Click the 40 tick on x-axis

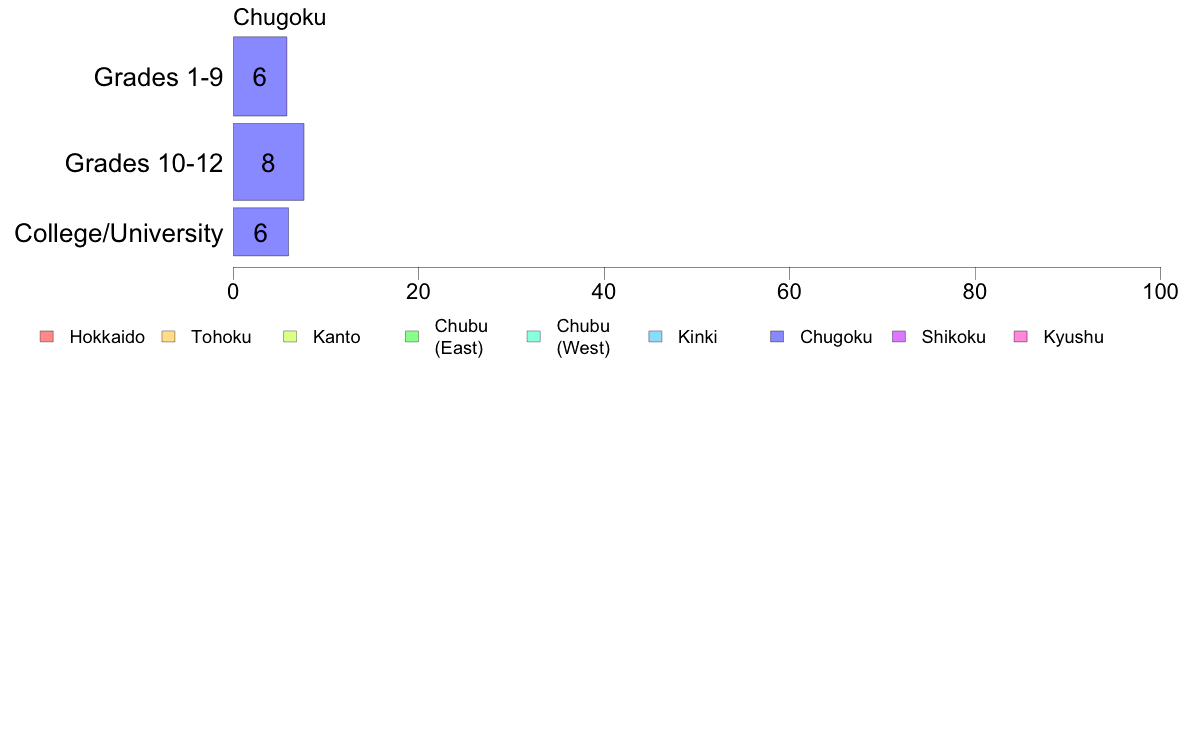pyautogui.click(x=604, y=292)
